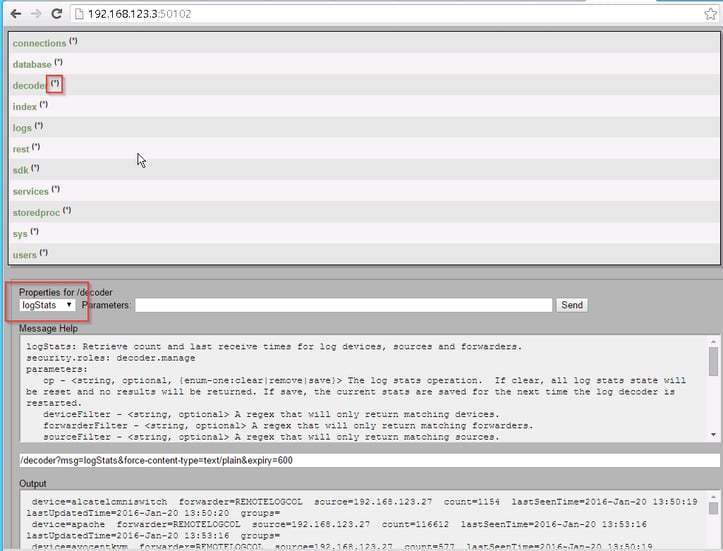The height and width of the screenshot is (551, 723).
Task: Open the users node link
Action: tap(24, 255)
